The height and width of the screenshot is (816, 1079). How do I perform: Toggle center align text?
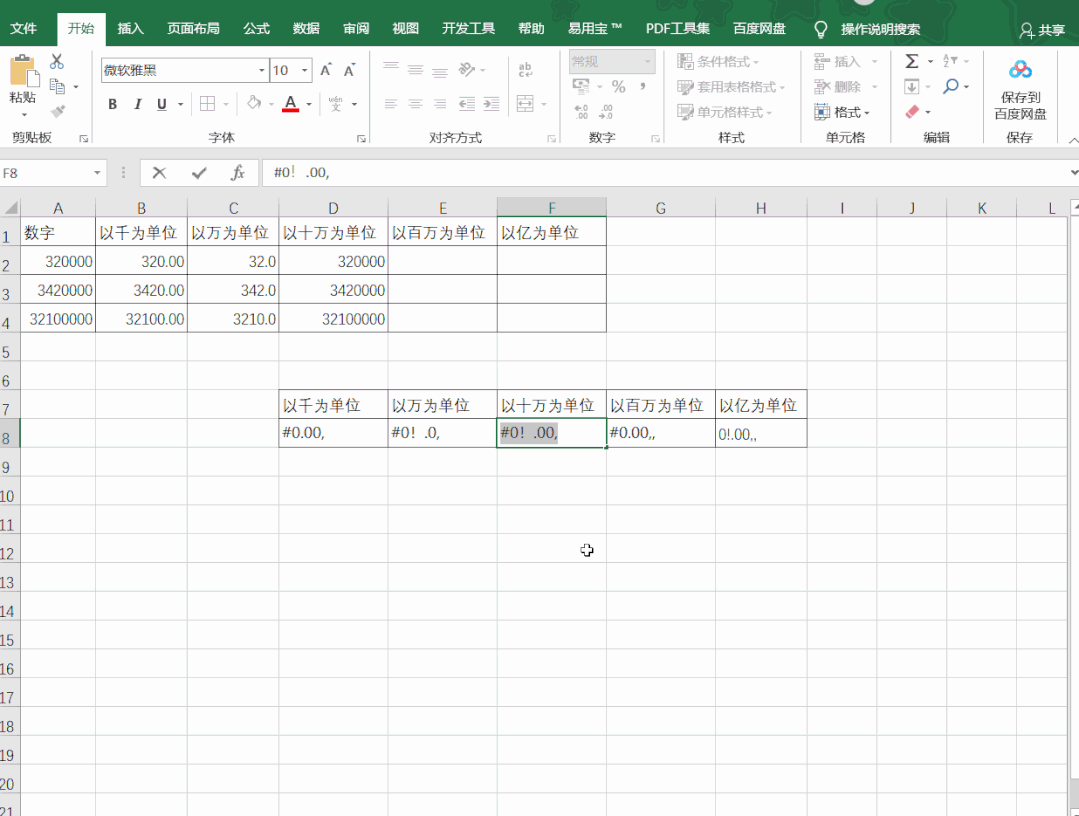415,104
